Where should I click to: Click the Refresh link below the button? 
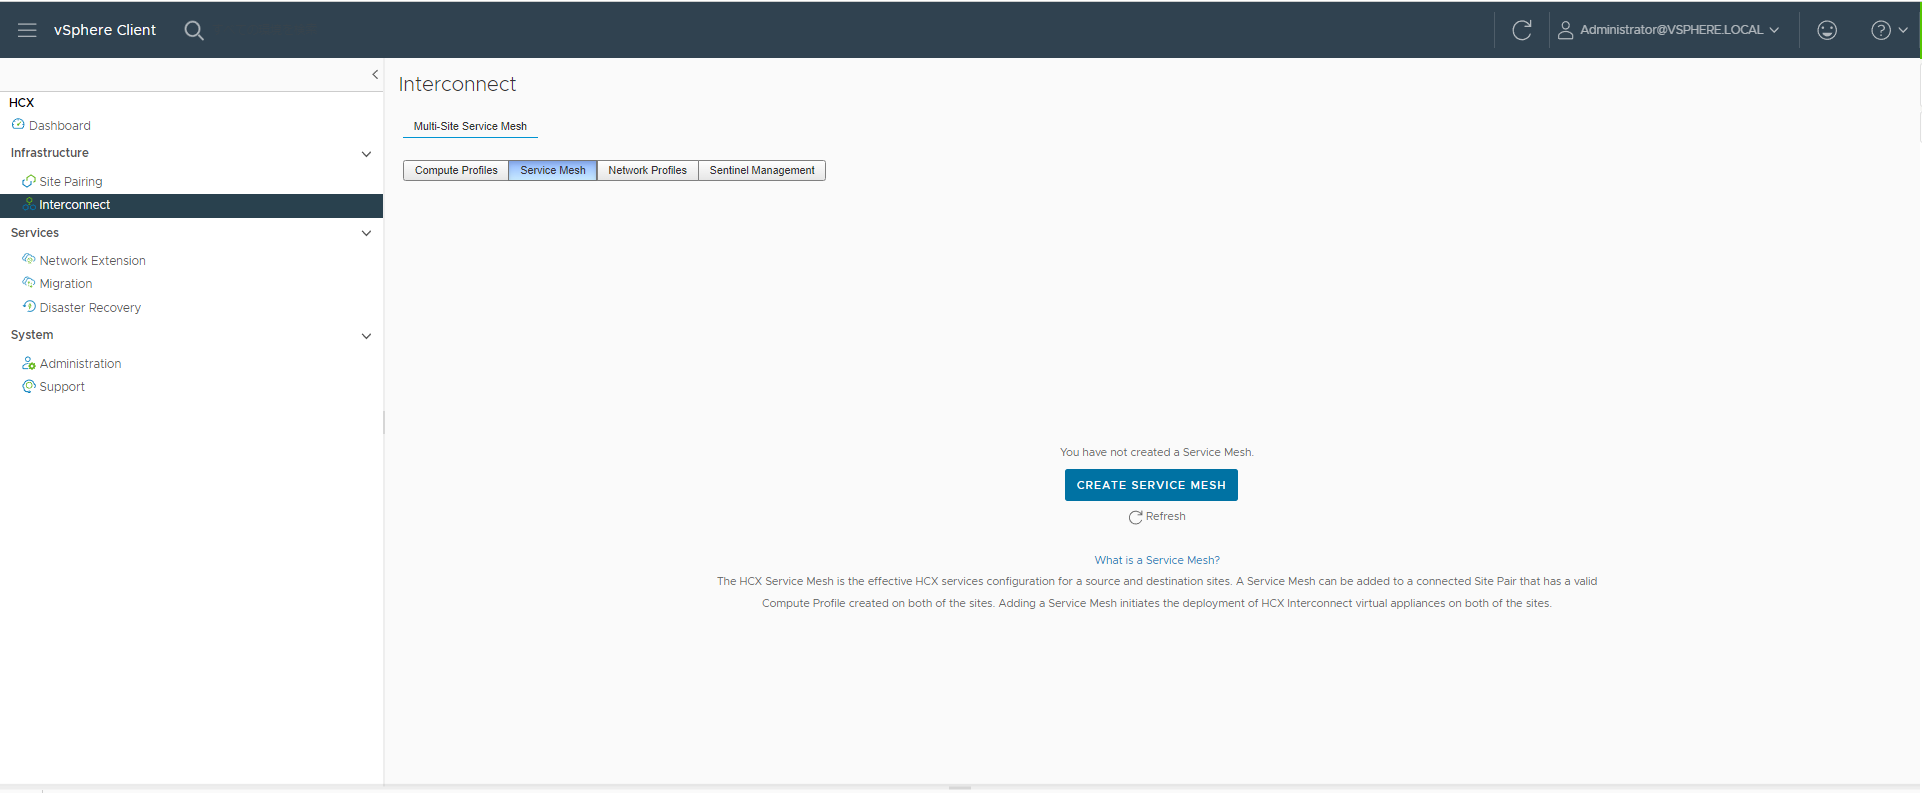coord(1166,516)
